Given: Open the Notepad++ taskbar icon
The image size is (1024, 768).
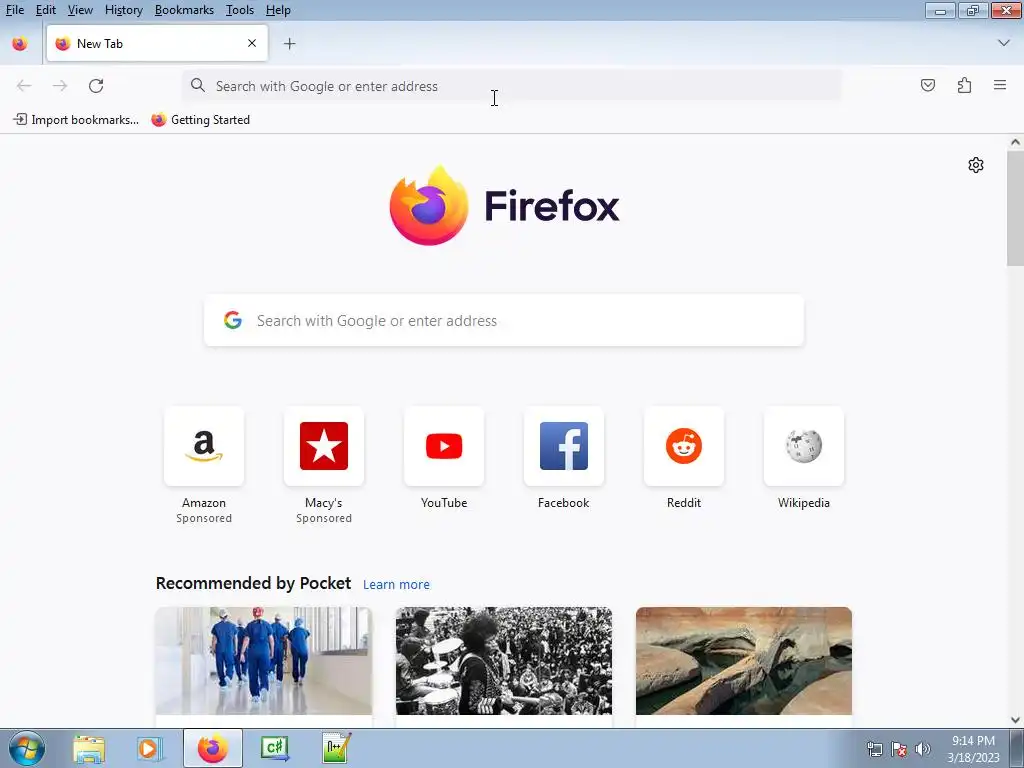Looking at the screenshot, I should point(337,748).
